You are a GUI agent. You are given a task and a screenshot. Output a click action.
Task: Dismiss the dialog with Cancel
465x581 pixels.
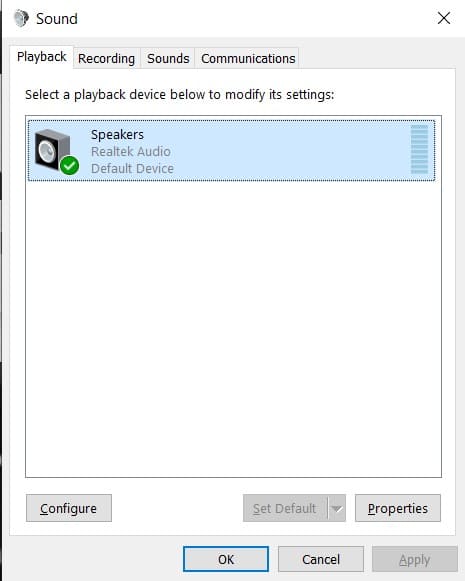coord(321,559)
